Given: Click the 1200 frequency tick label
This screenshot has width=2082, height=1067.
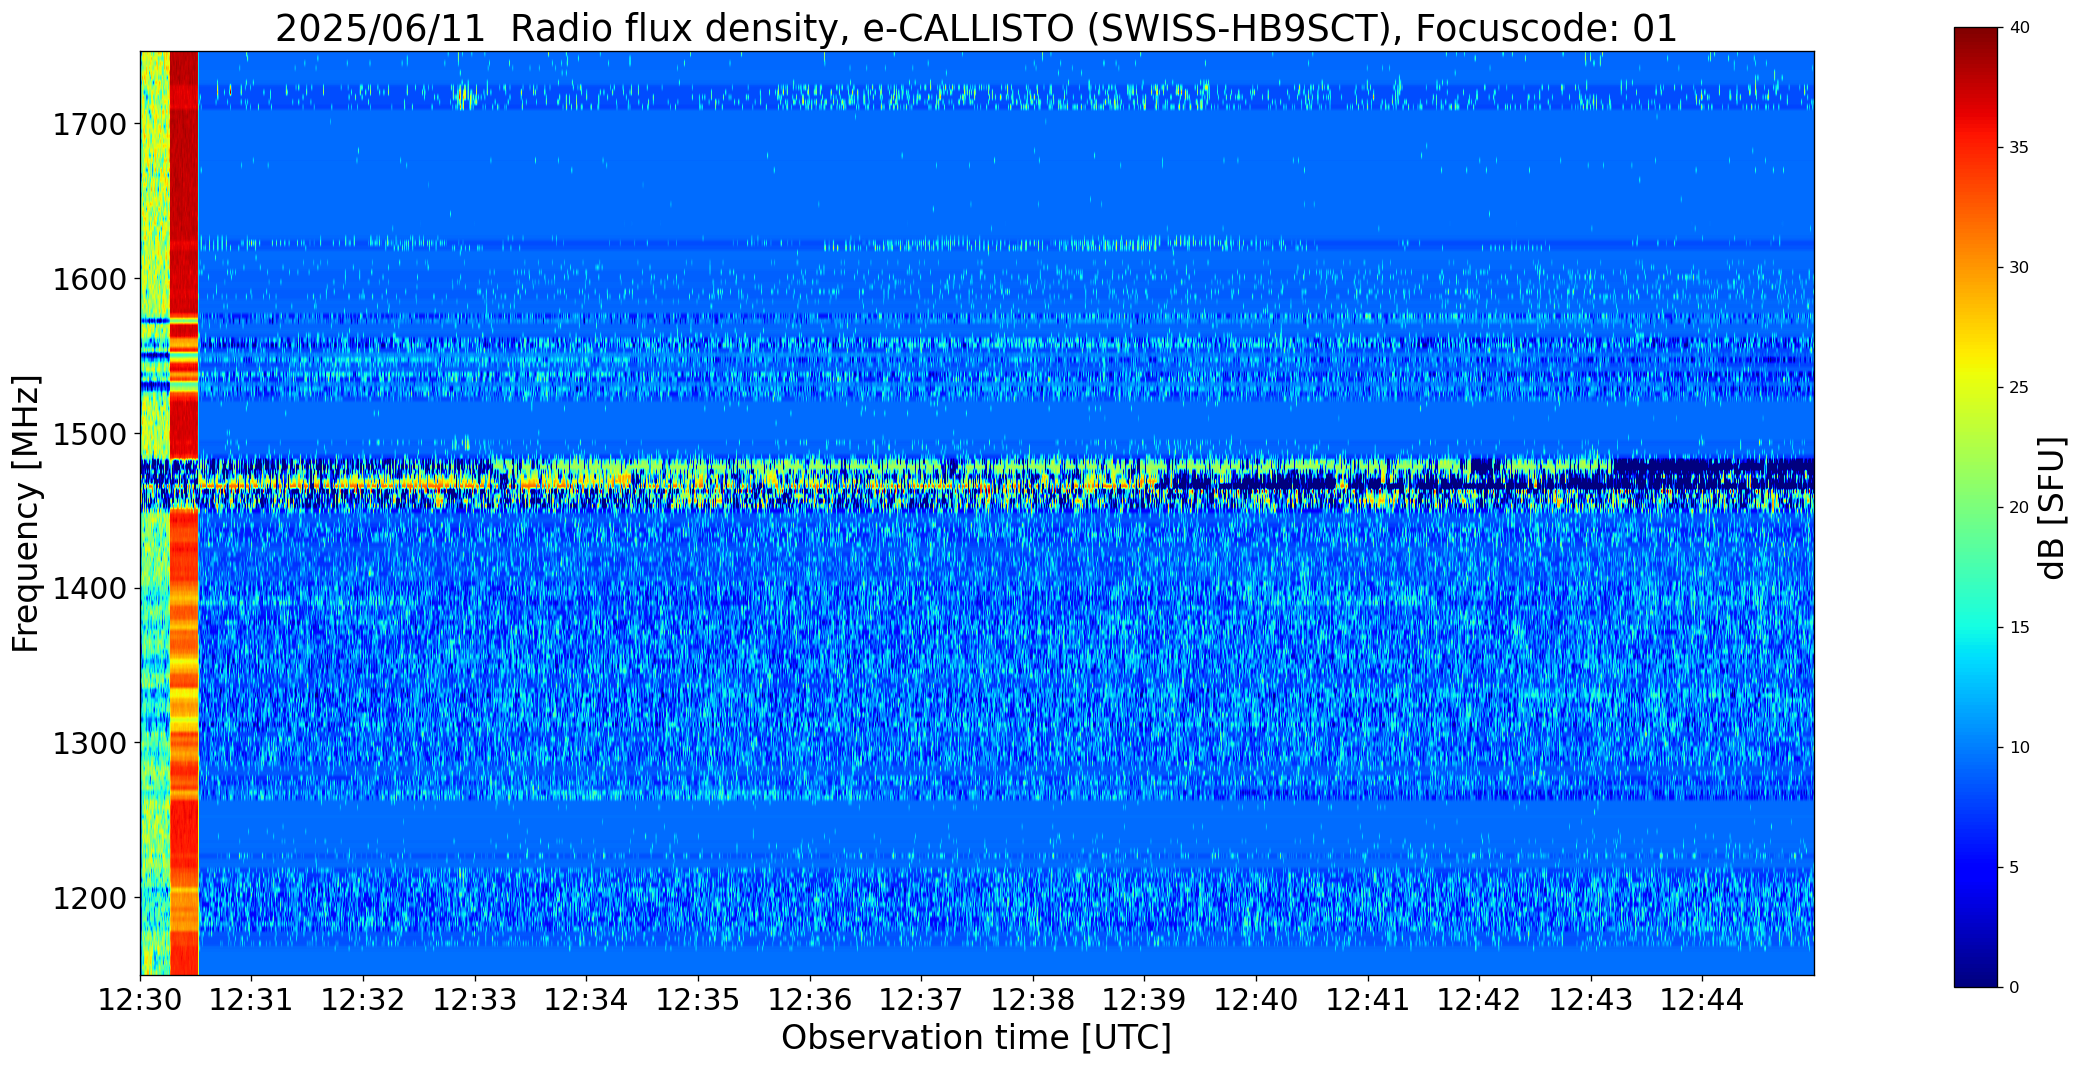Looking at the screenshot, I should (89, 898).
